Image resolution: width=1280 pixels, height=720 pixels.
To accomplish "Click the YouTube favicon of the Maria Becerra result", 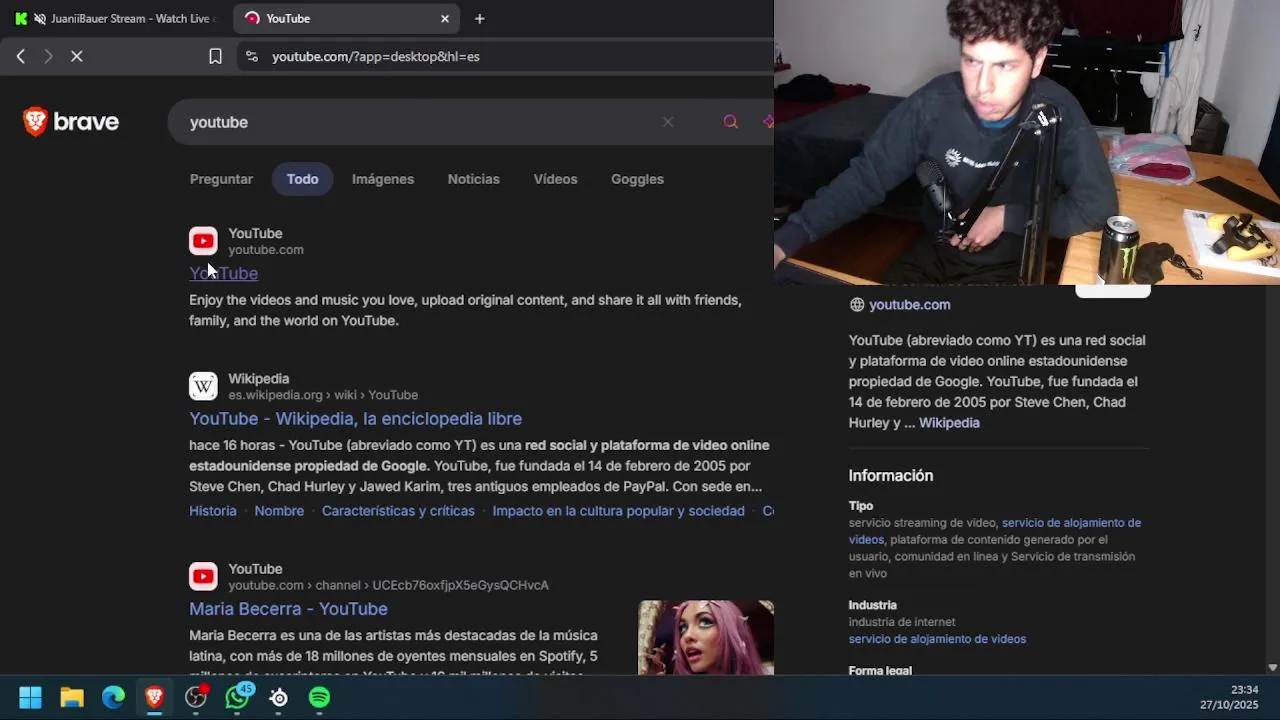I will tap(203, 576).
